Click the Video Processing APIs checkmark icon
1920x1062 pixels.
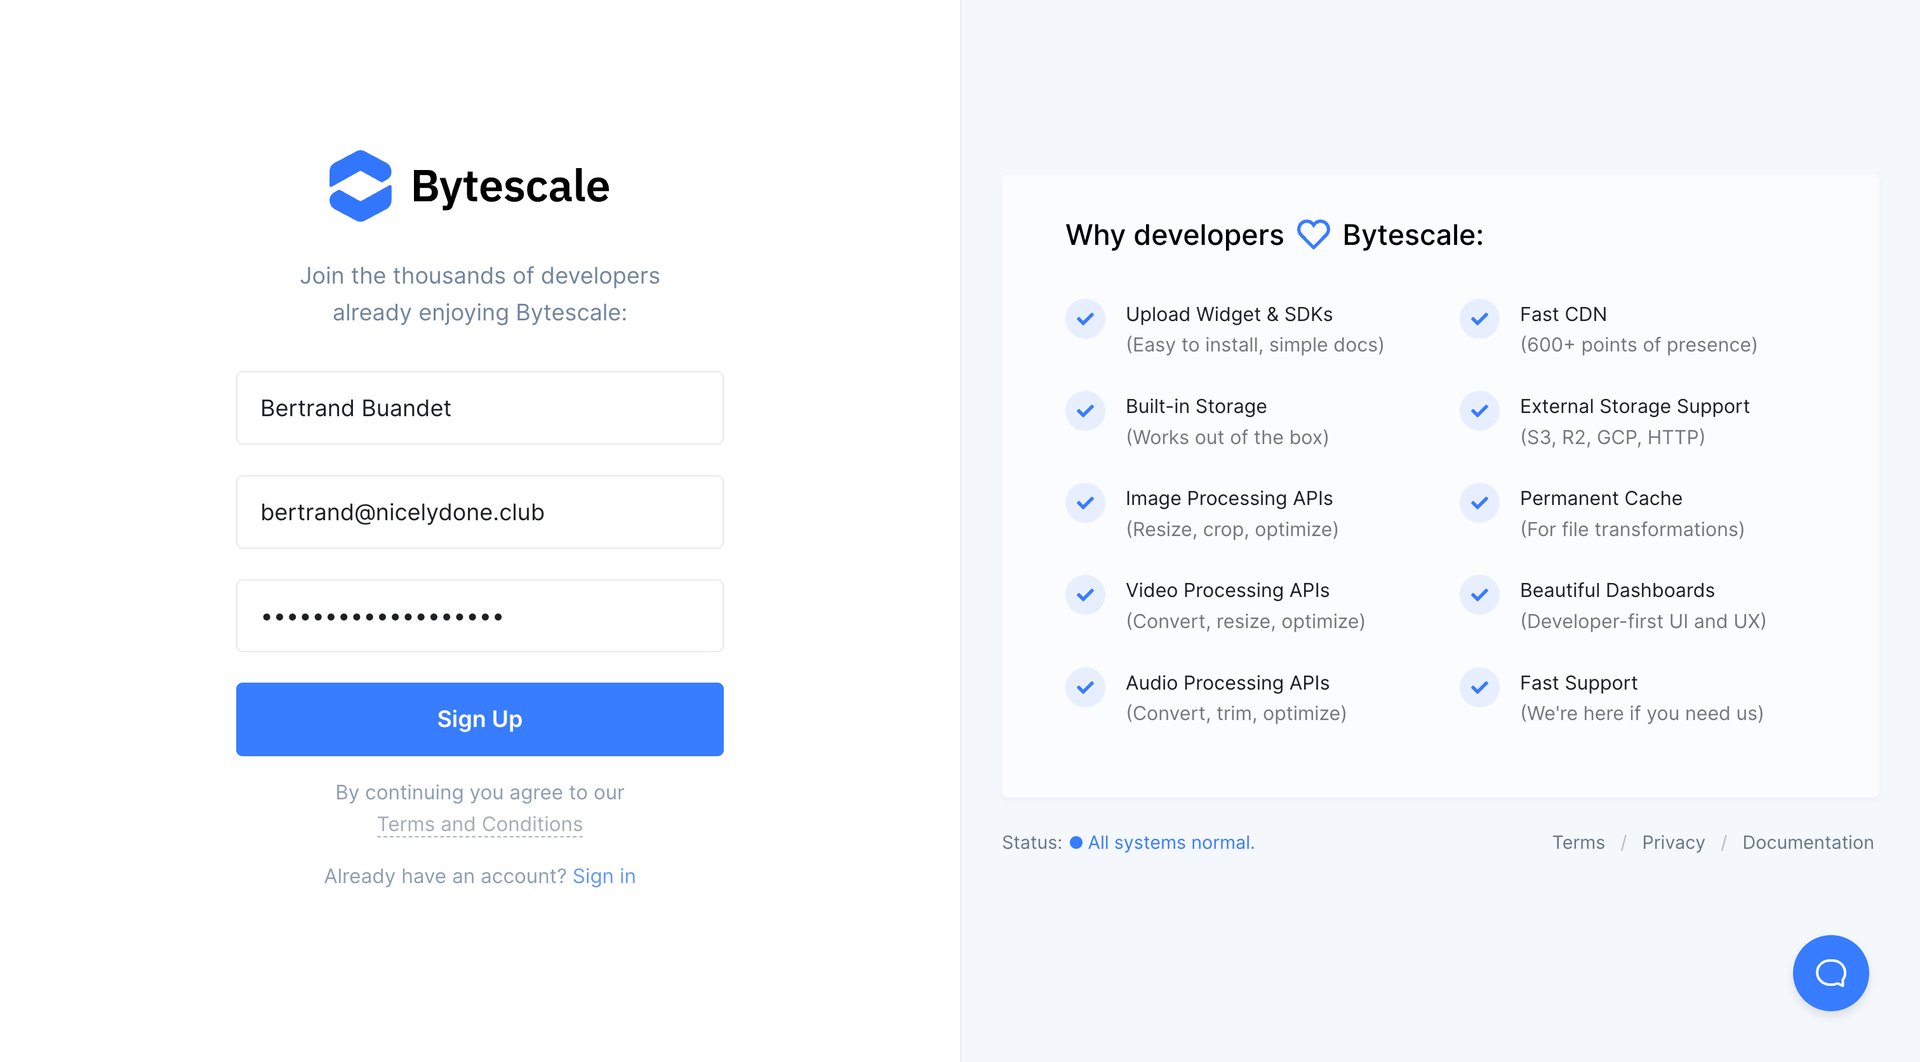(1084, 595)
